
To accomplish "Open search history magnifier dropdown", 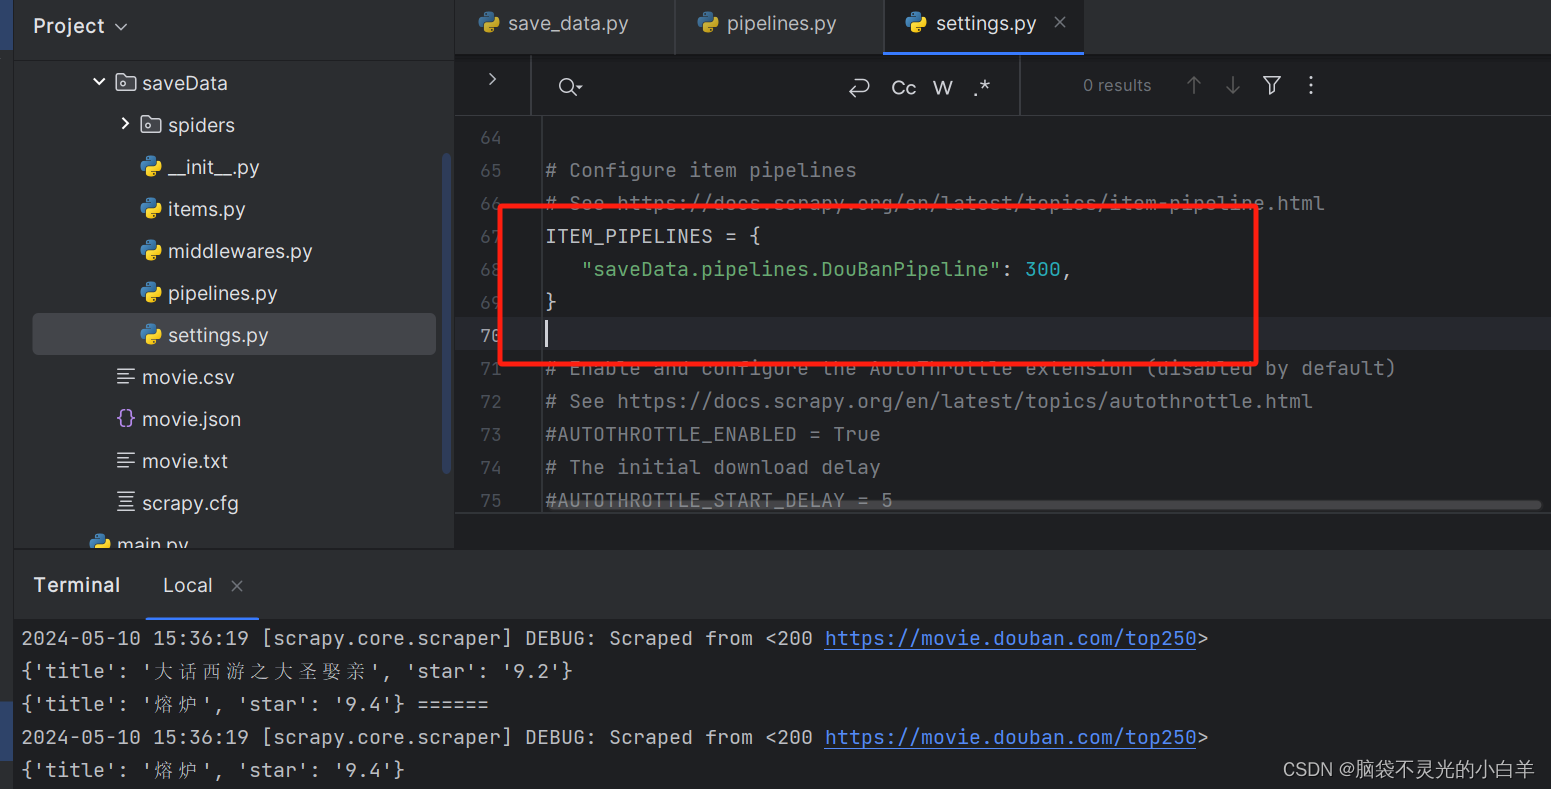I will click(570, 87).
